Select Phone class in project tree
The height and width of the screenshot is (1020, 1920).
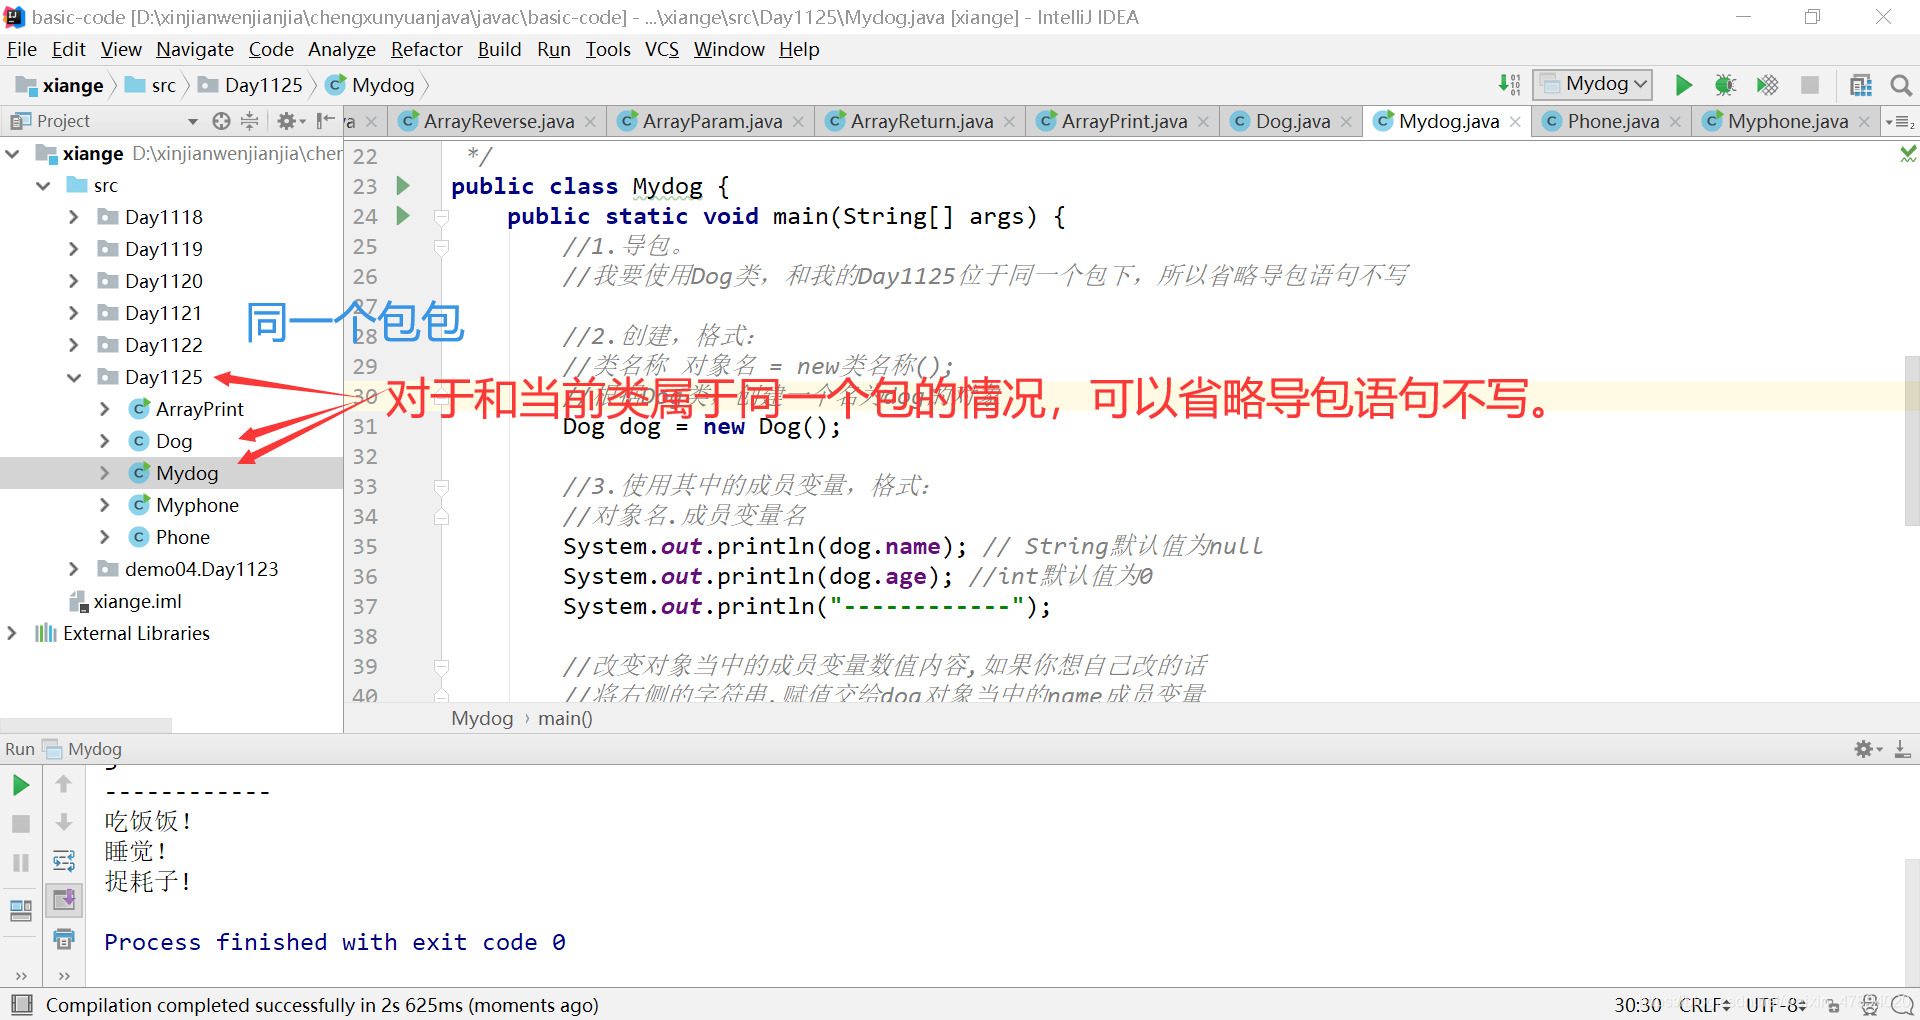pyautogui.click(x=182, y=537)
